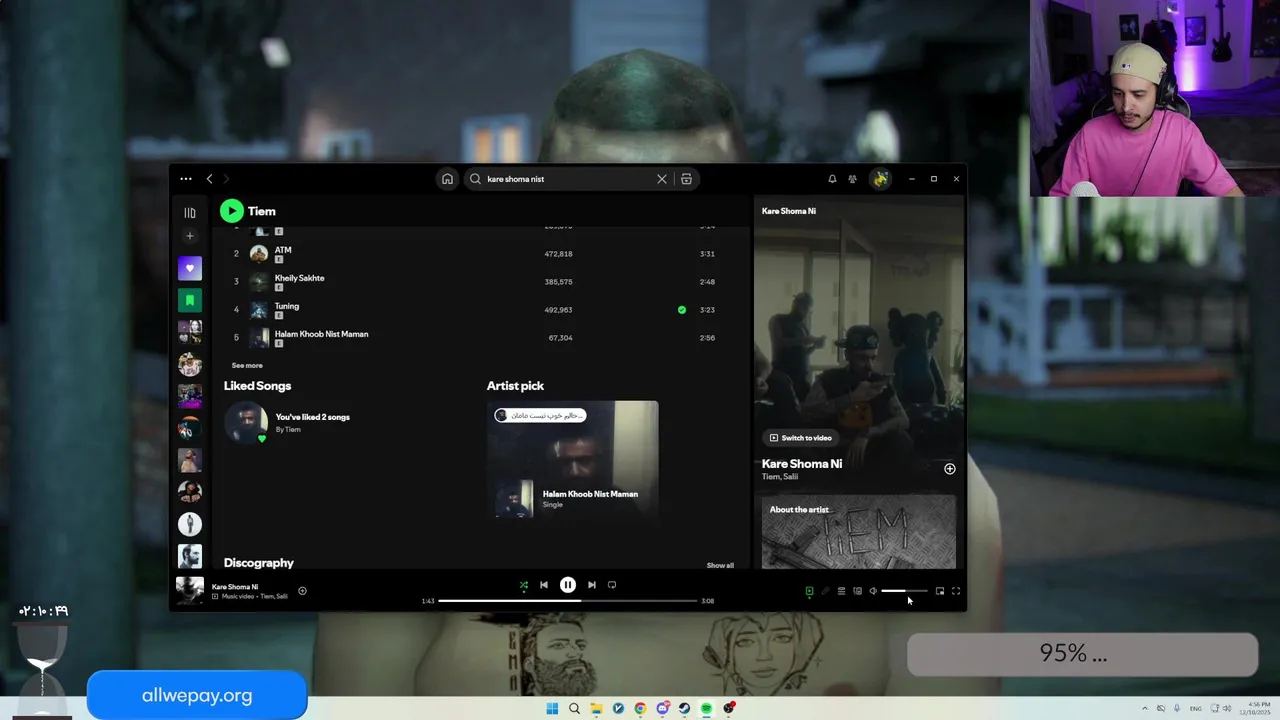The image size is (1280, 720).
Task: Open the user profile avatar menu
Action: (x=880, y=179)
